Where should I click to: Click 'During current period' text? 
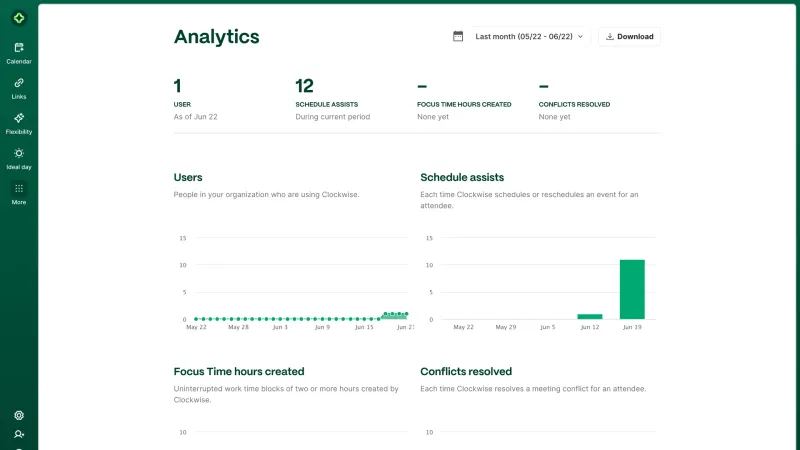coord(333,117)
